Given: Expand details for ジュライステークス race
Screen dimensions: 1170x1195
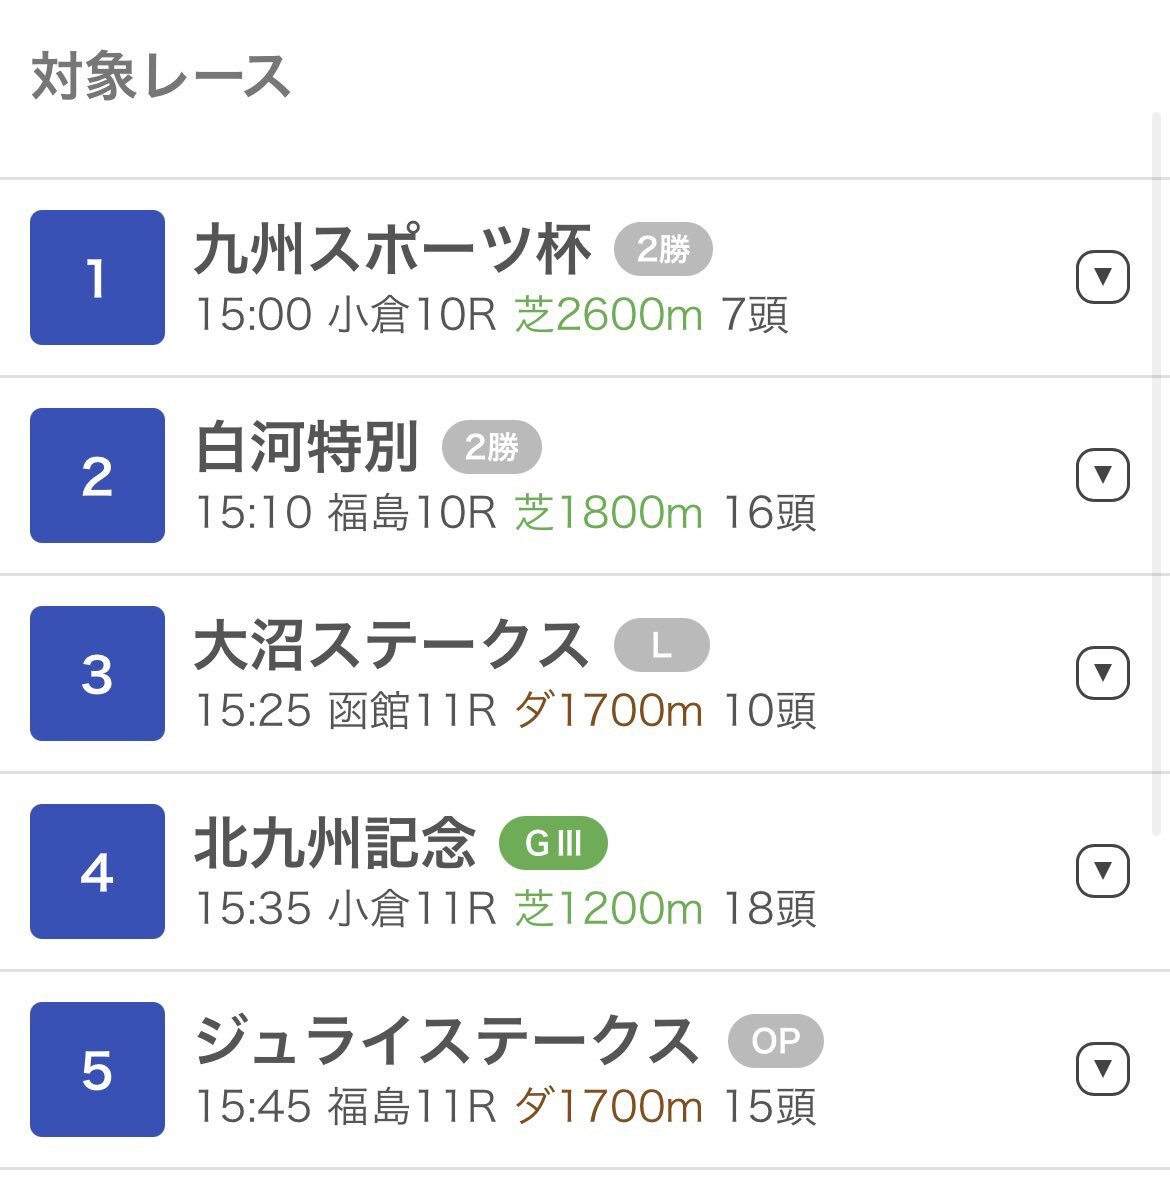Looking at the screenshot, I should click(1102, 1068).
